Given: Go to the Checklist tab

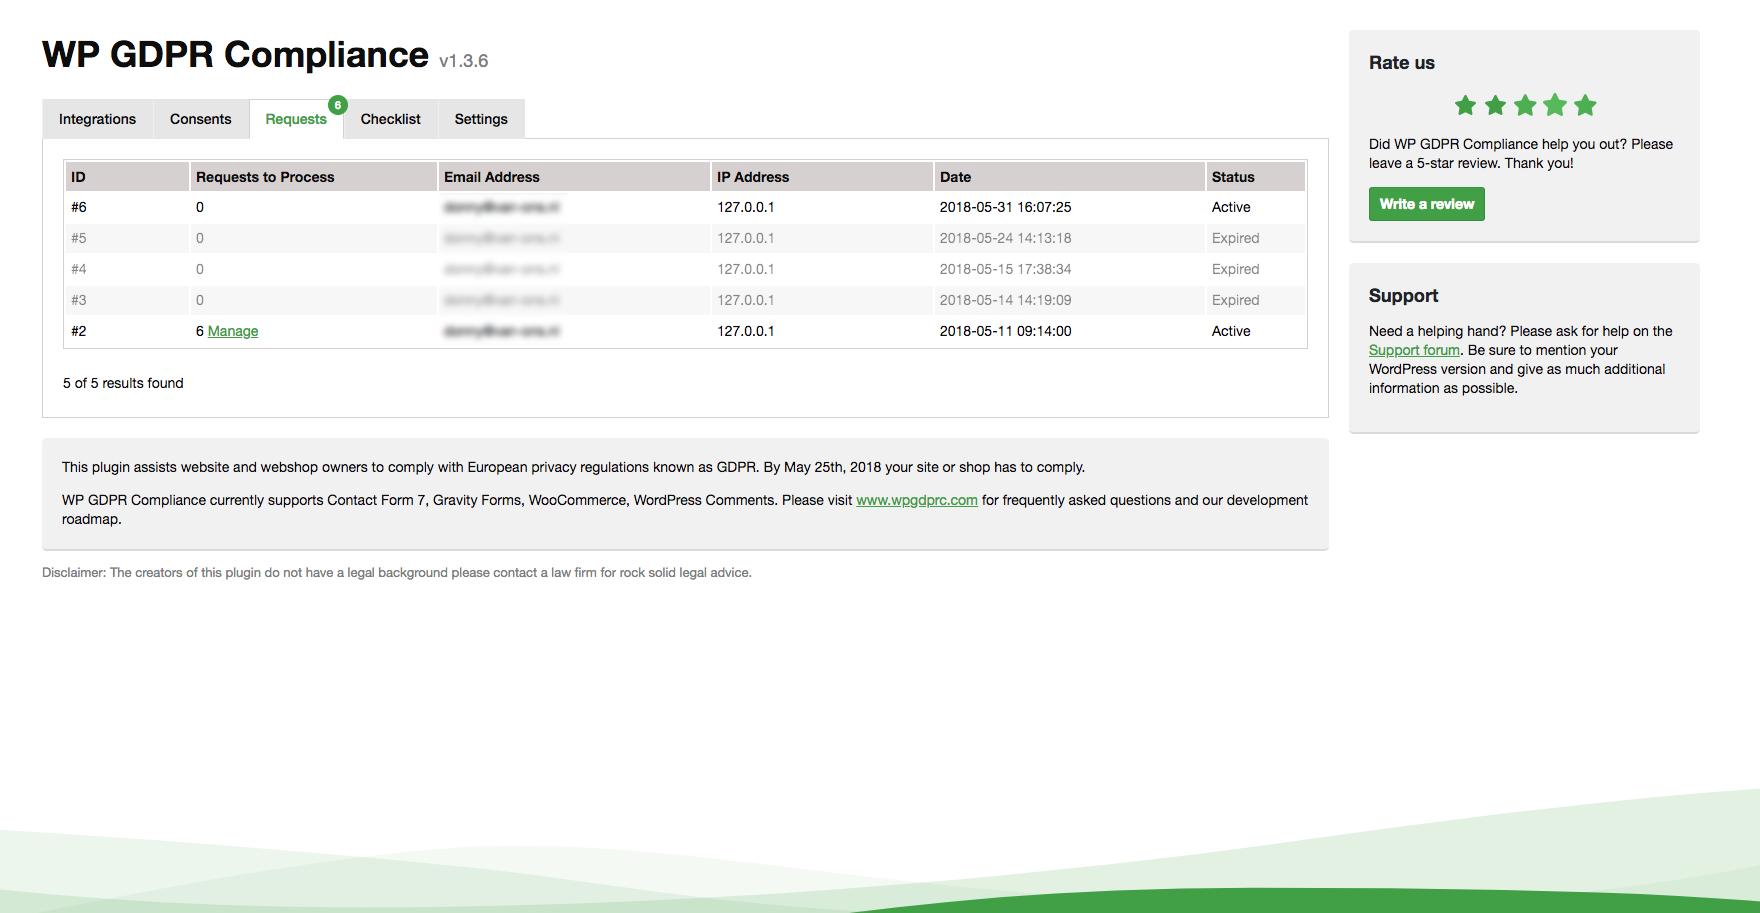Looking at the screenshot, I should 390,119.
